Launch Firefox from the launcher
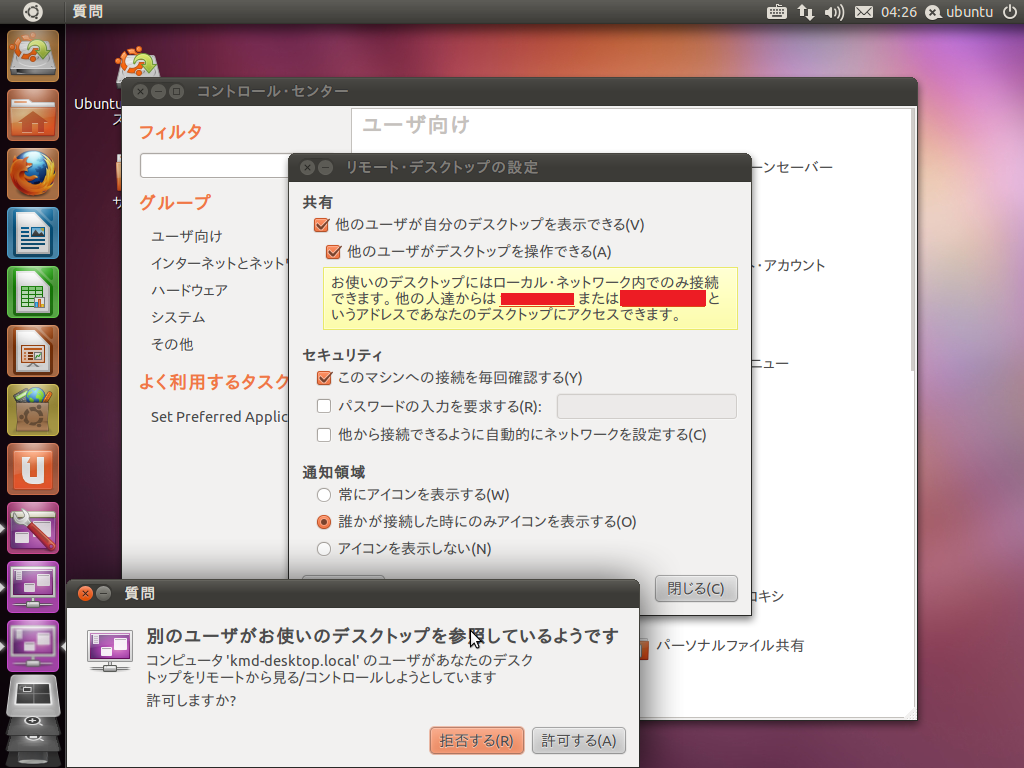 (33, 174)
